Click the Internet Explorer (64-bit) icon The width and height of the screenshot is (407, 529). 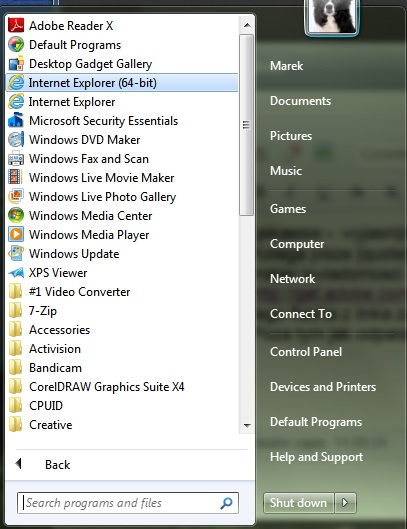[x=16, y=83]
